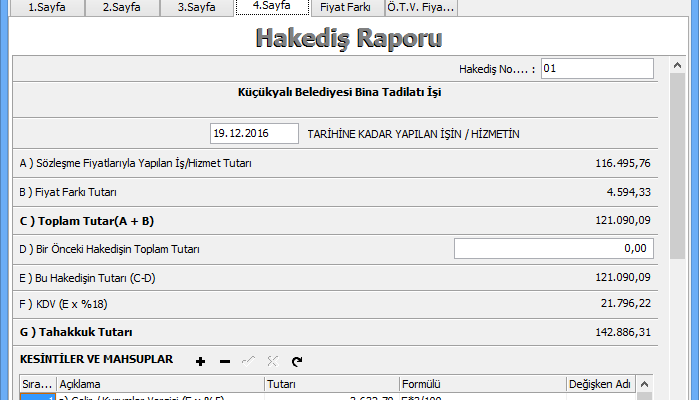Screen dimensions: 699x400
Task: Click the report's vertical scrollbar up arrow
Action: [x=677, y=66]
